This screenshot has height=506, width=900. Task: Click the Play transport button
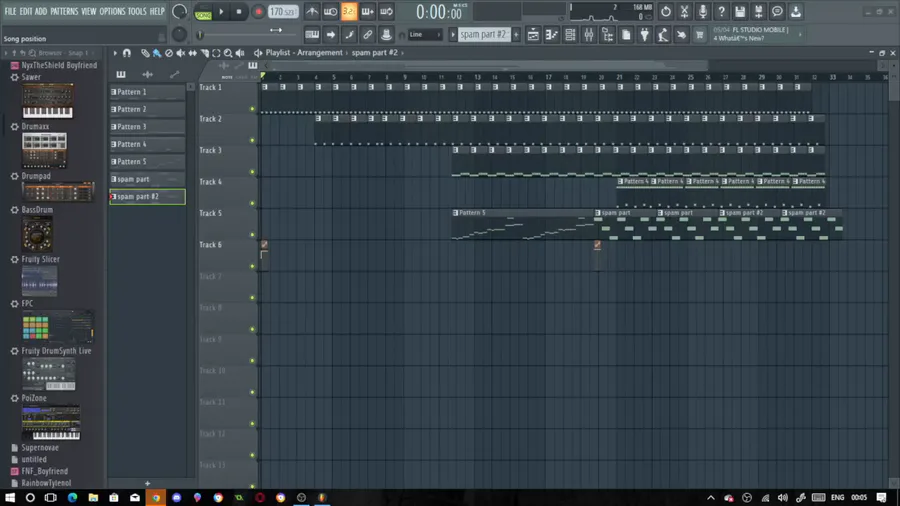point(221,11)
